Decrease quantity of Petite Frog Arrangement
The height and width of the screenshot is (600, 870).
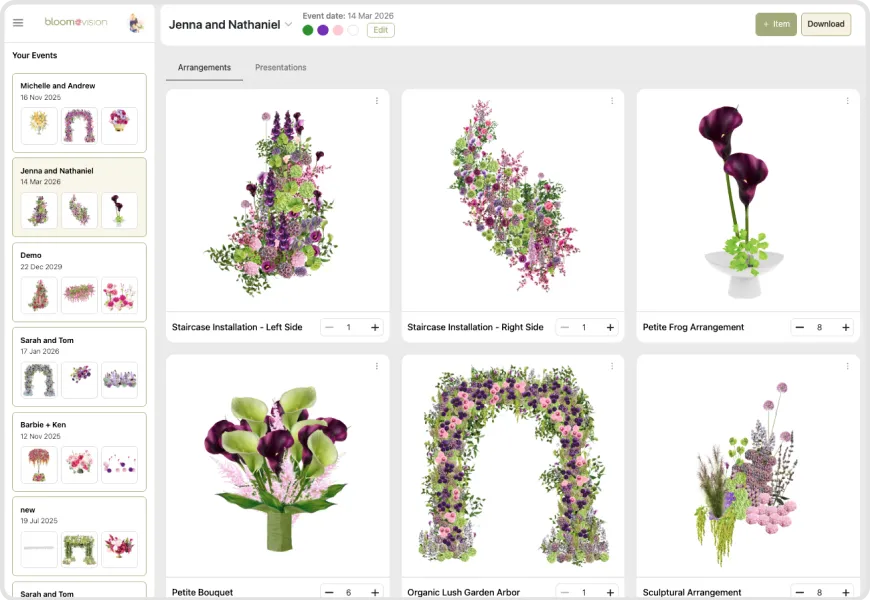800,327
